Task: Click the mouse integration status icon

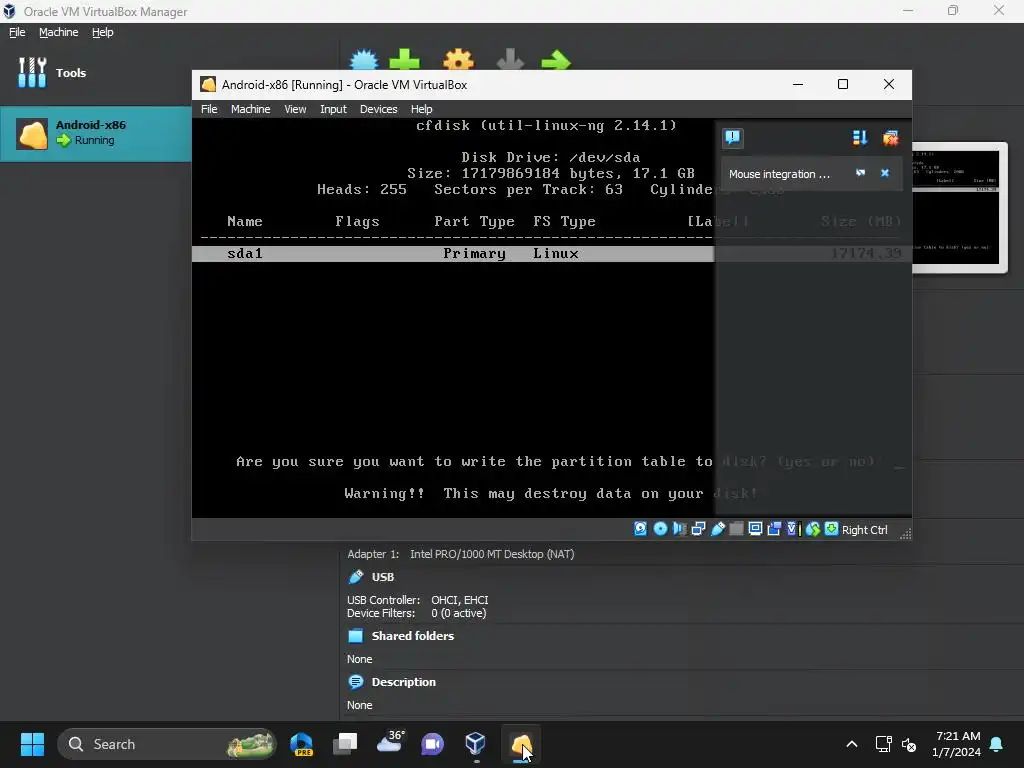Action: 812,529
